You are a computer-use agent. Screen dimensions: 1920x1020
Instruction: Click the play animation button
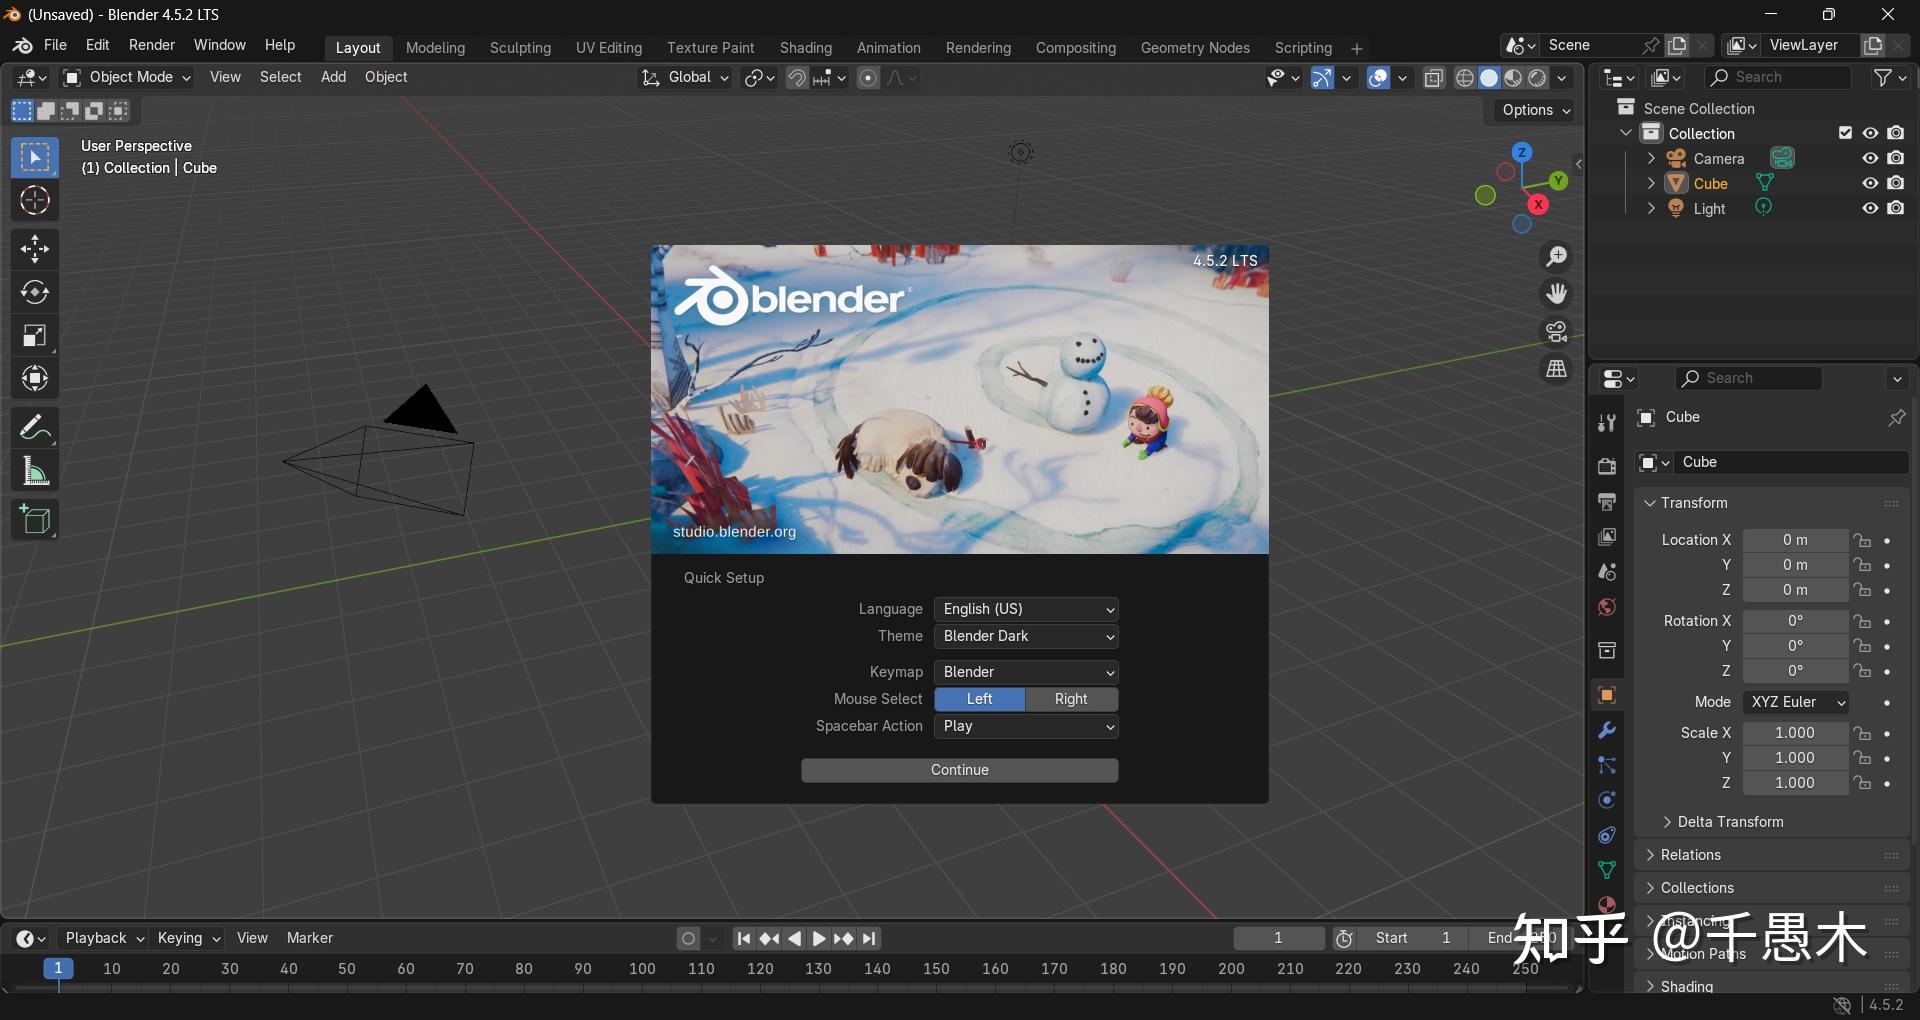(x=819, y=939)
